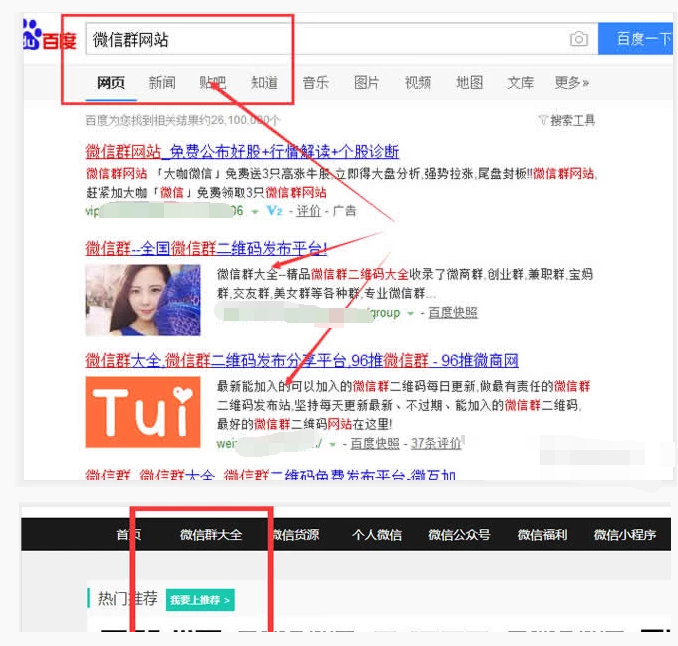Viewport: 678px width, 646px height.
Task: Open 百度快照 link beside 37条评价
Action: click(375, 444)
